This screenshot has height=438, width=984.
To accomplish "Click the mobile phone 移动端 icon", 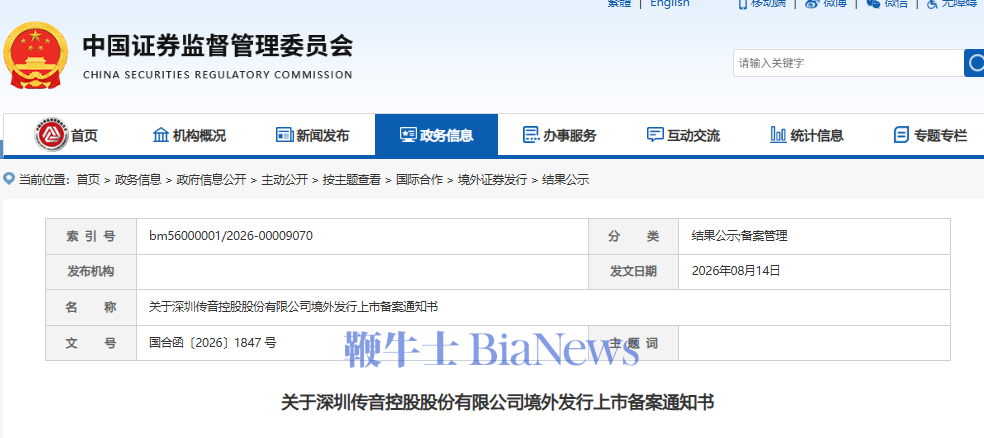I will click(742, 3).
